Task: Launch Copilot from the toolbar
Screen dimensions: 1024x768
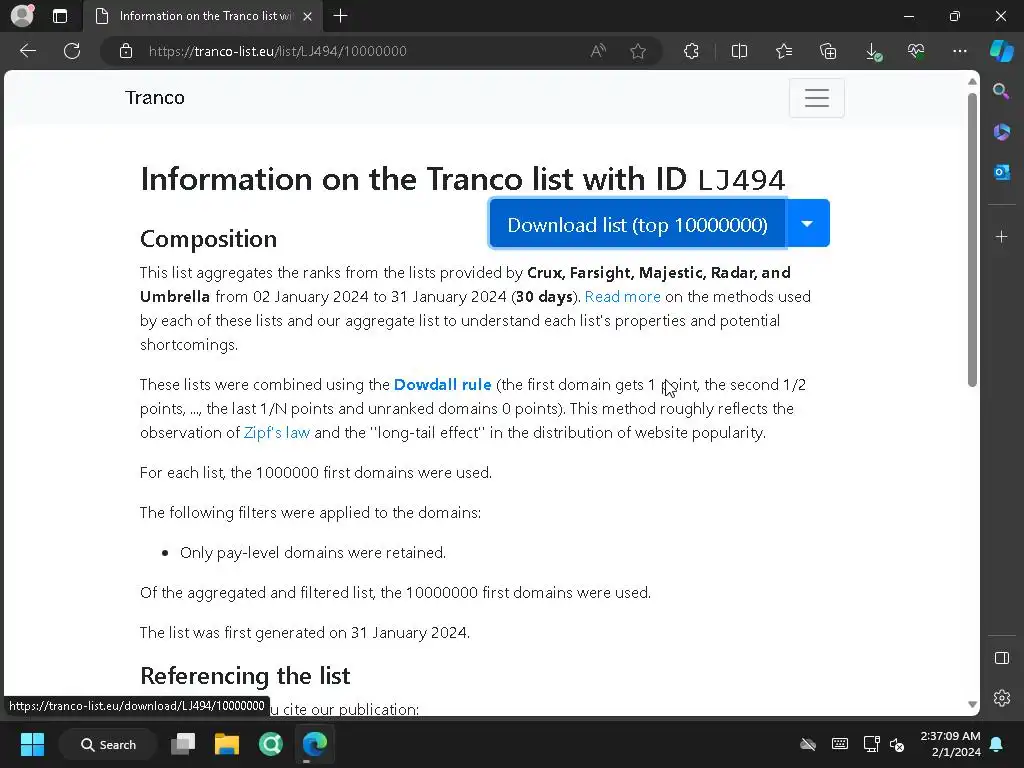Action: coord(1002,51)
